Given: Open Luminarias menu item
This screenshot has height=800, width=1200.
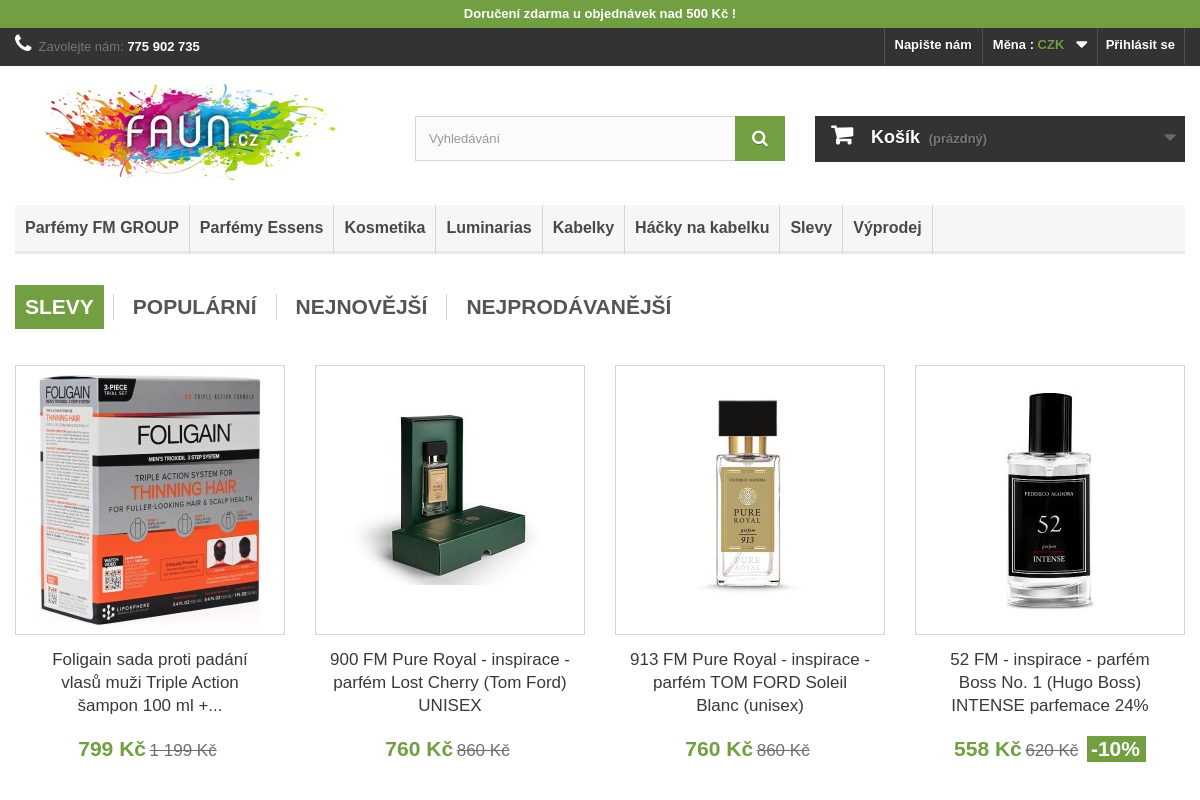Looking at the screenshot, I should pos(489,228).
